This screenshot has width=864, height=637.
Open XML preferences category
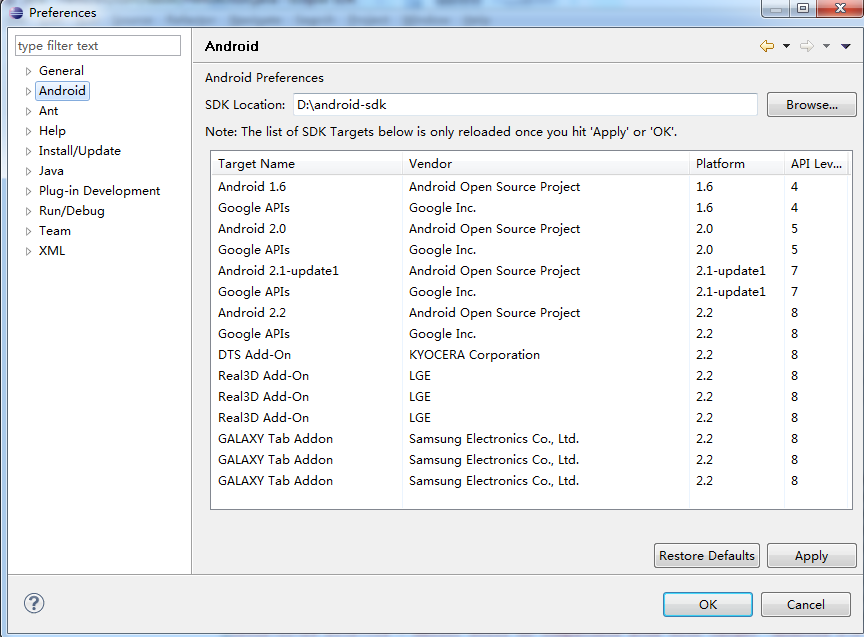pyautogui.click(x=52, y=251)
